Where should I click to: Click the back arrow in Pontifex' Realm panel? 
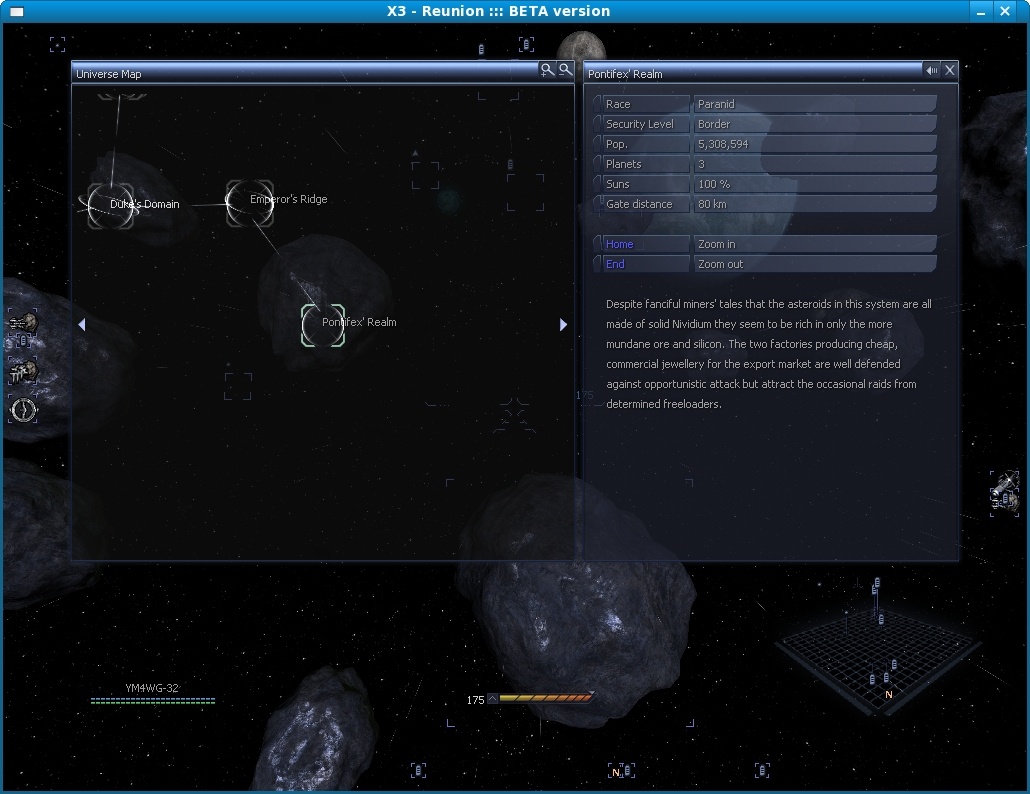click(x=931, y=70)
